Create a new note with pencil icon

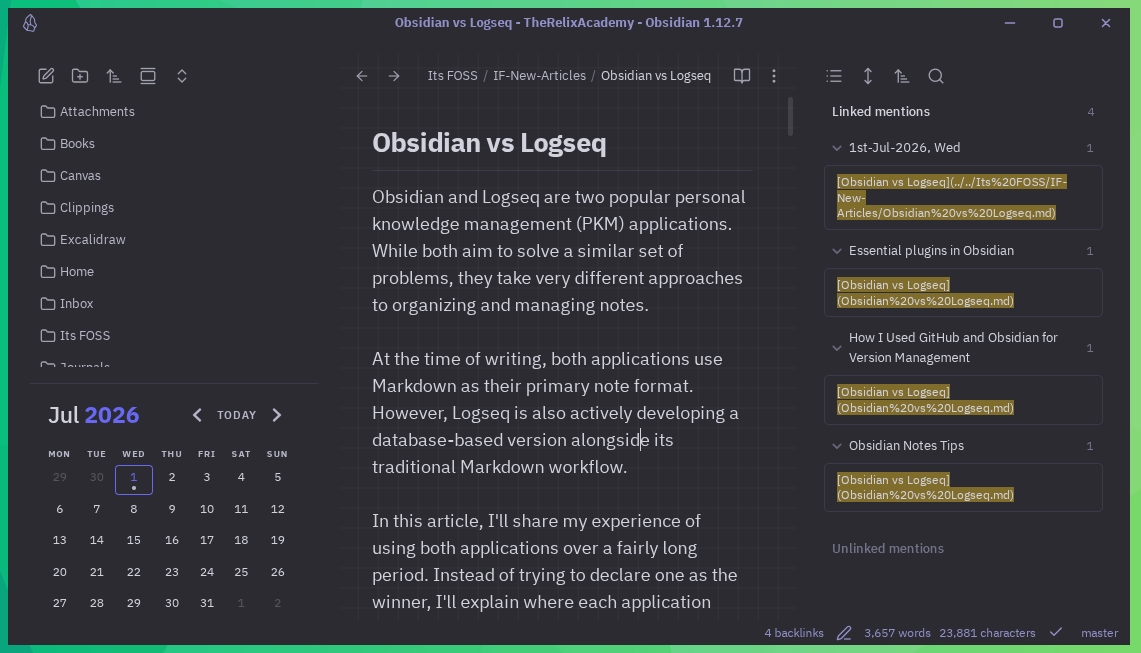point(46,76)
